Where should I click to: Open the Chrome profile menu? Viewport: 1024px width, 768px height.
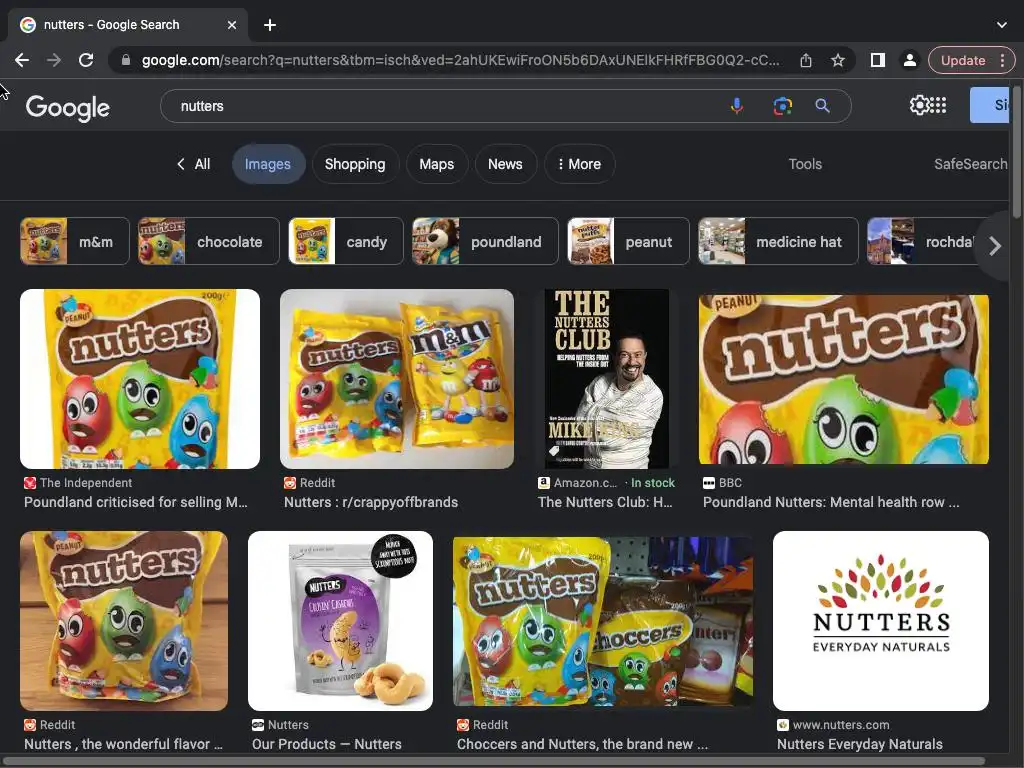(909, 60)
